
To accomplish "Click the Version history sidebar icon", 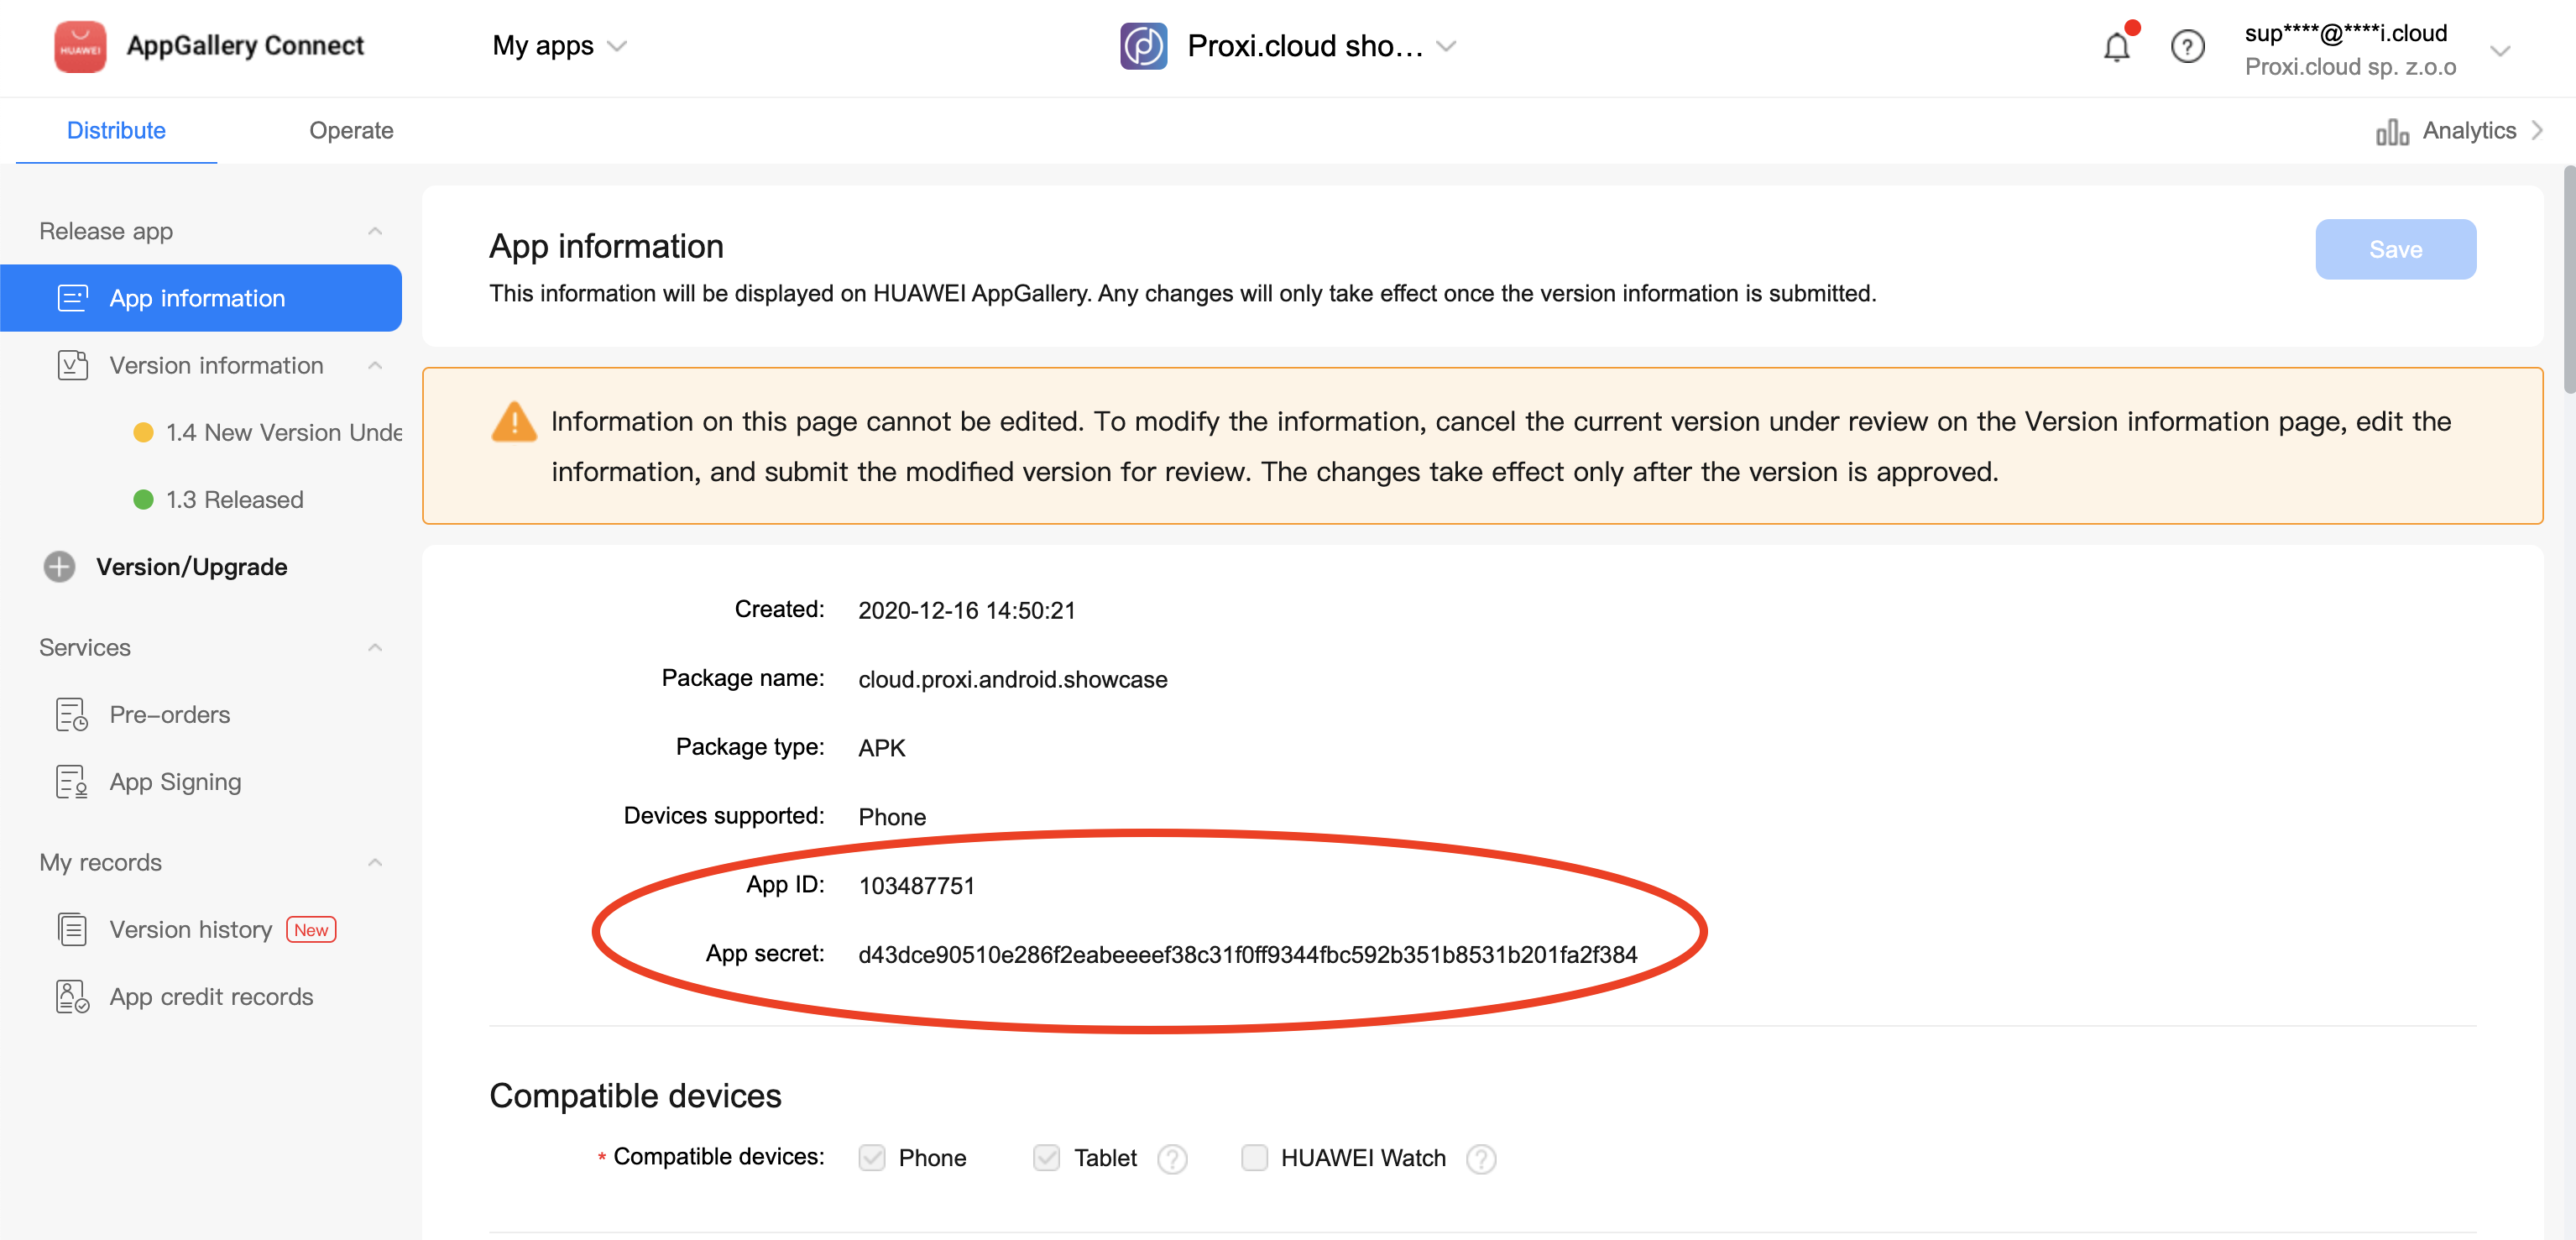I will [72, 930].
